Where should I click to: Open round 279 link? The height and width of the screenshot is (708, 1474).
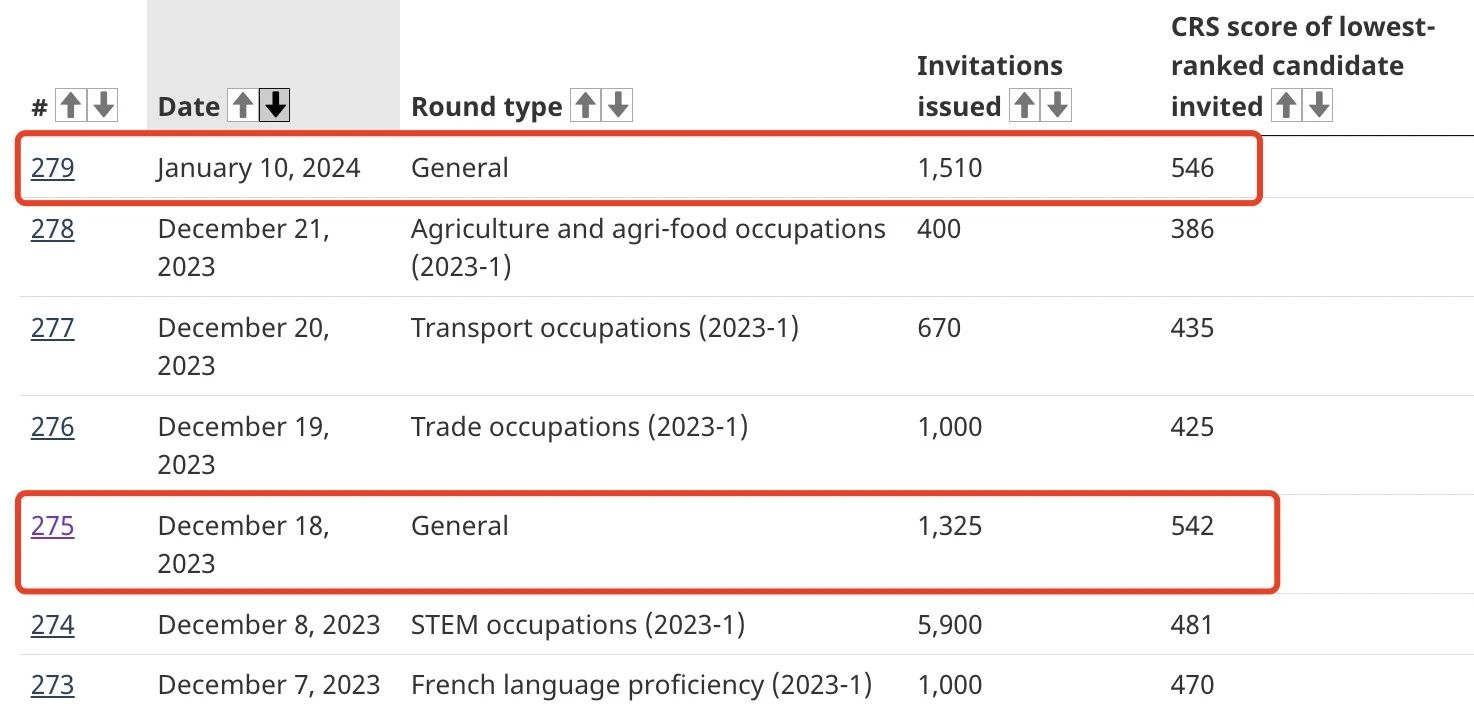[52, 167]
